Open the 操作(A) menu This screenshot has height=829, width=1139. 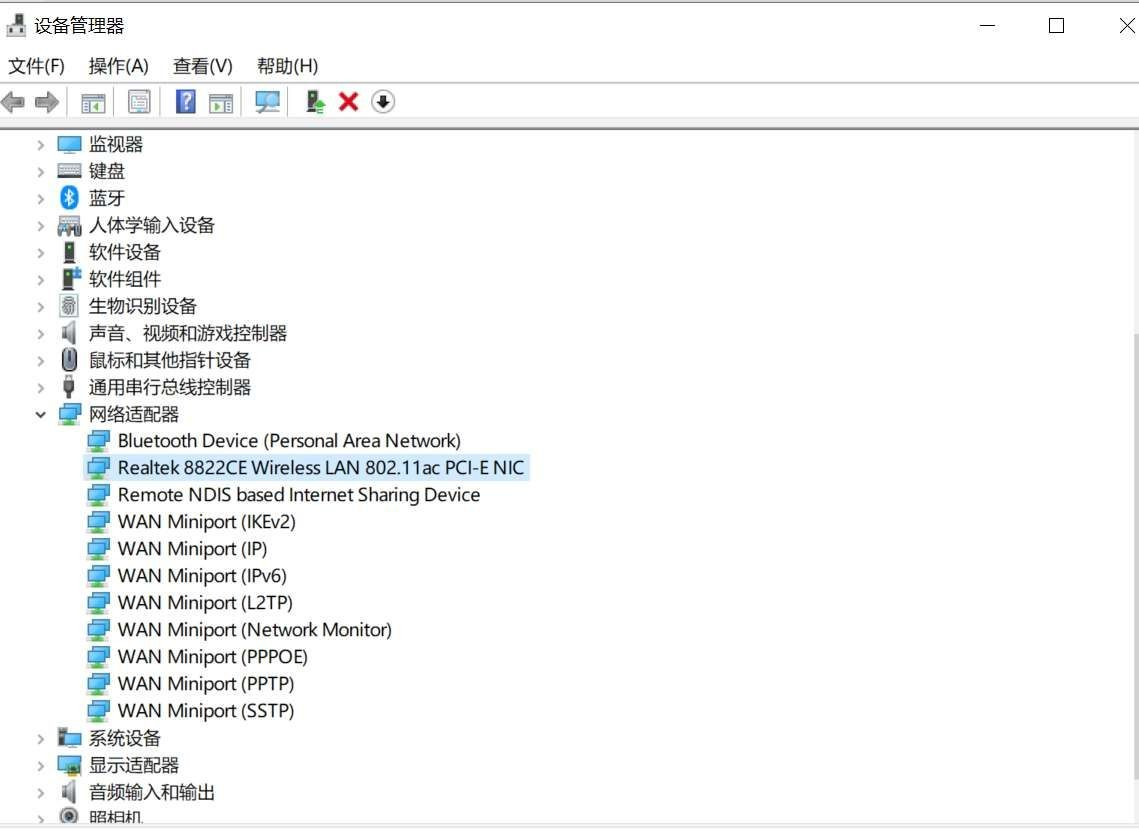[118, 66]
